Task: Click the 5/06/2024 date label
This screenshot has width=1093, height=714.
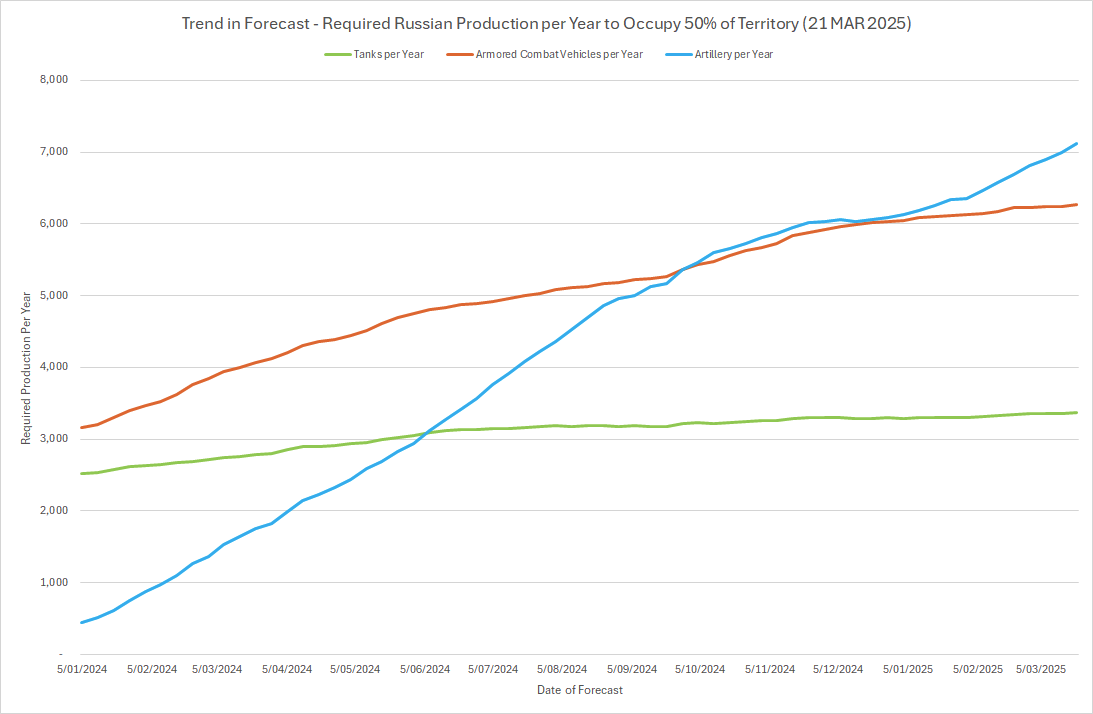Action: pos(425,669)
